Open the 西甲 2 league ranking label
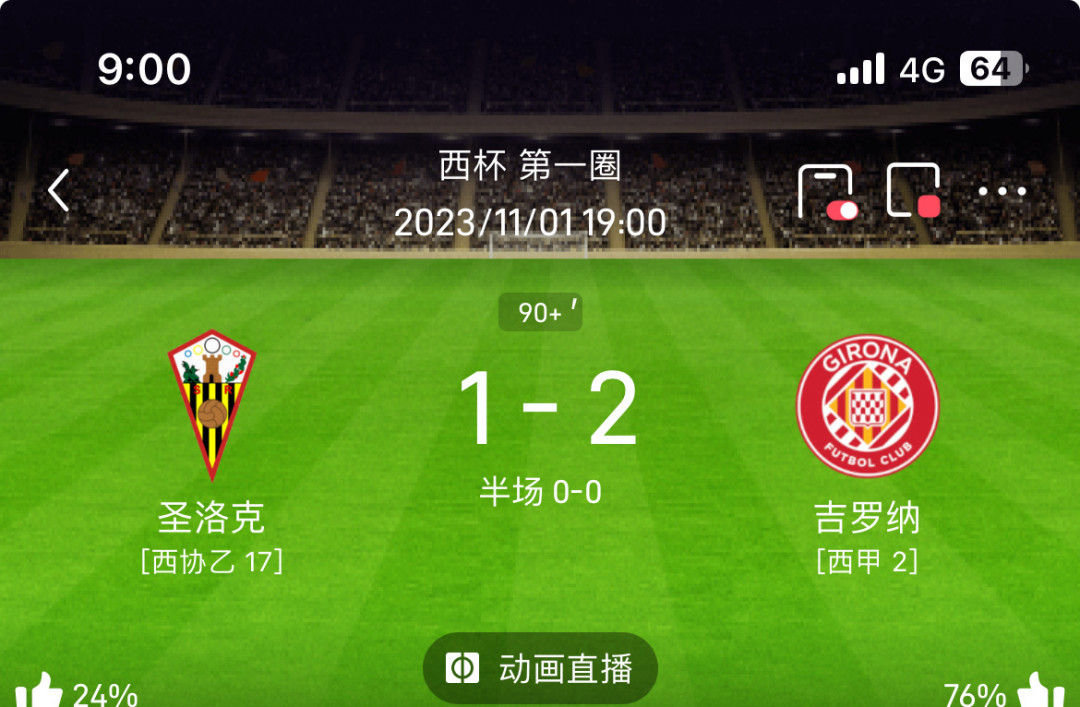The width and height of the screenshot is (1080, 707). [x=867, y=562]
